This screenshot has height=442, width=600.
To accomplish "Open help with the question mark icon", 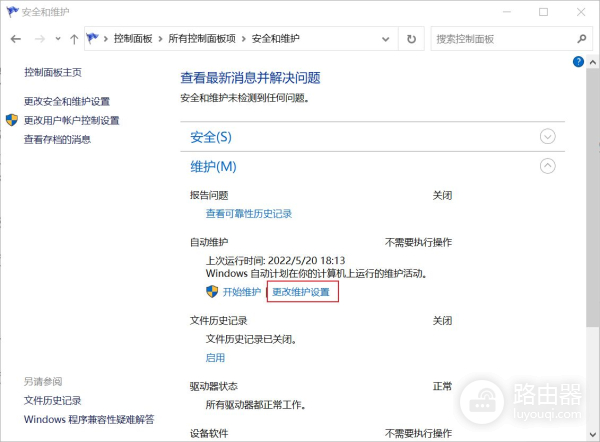I will [578, 61].
